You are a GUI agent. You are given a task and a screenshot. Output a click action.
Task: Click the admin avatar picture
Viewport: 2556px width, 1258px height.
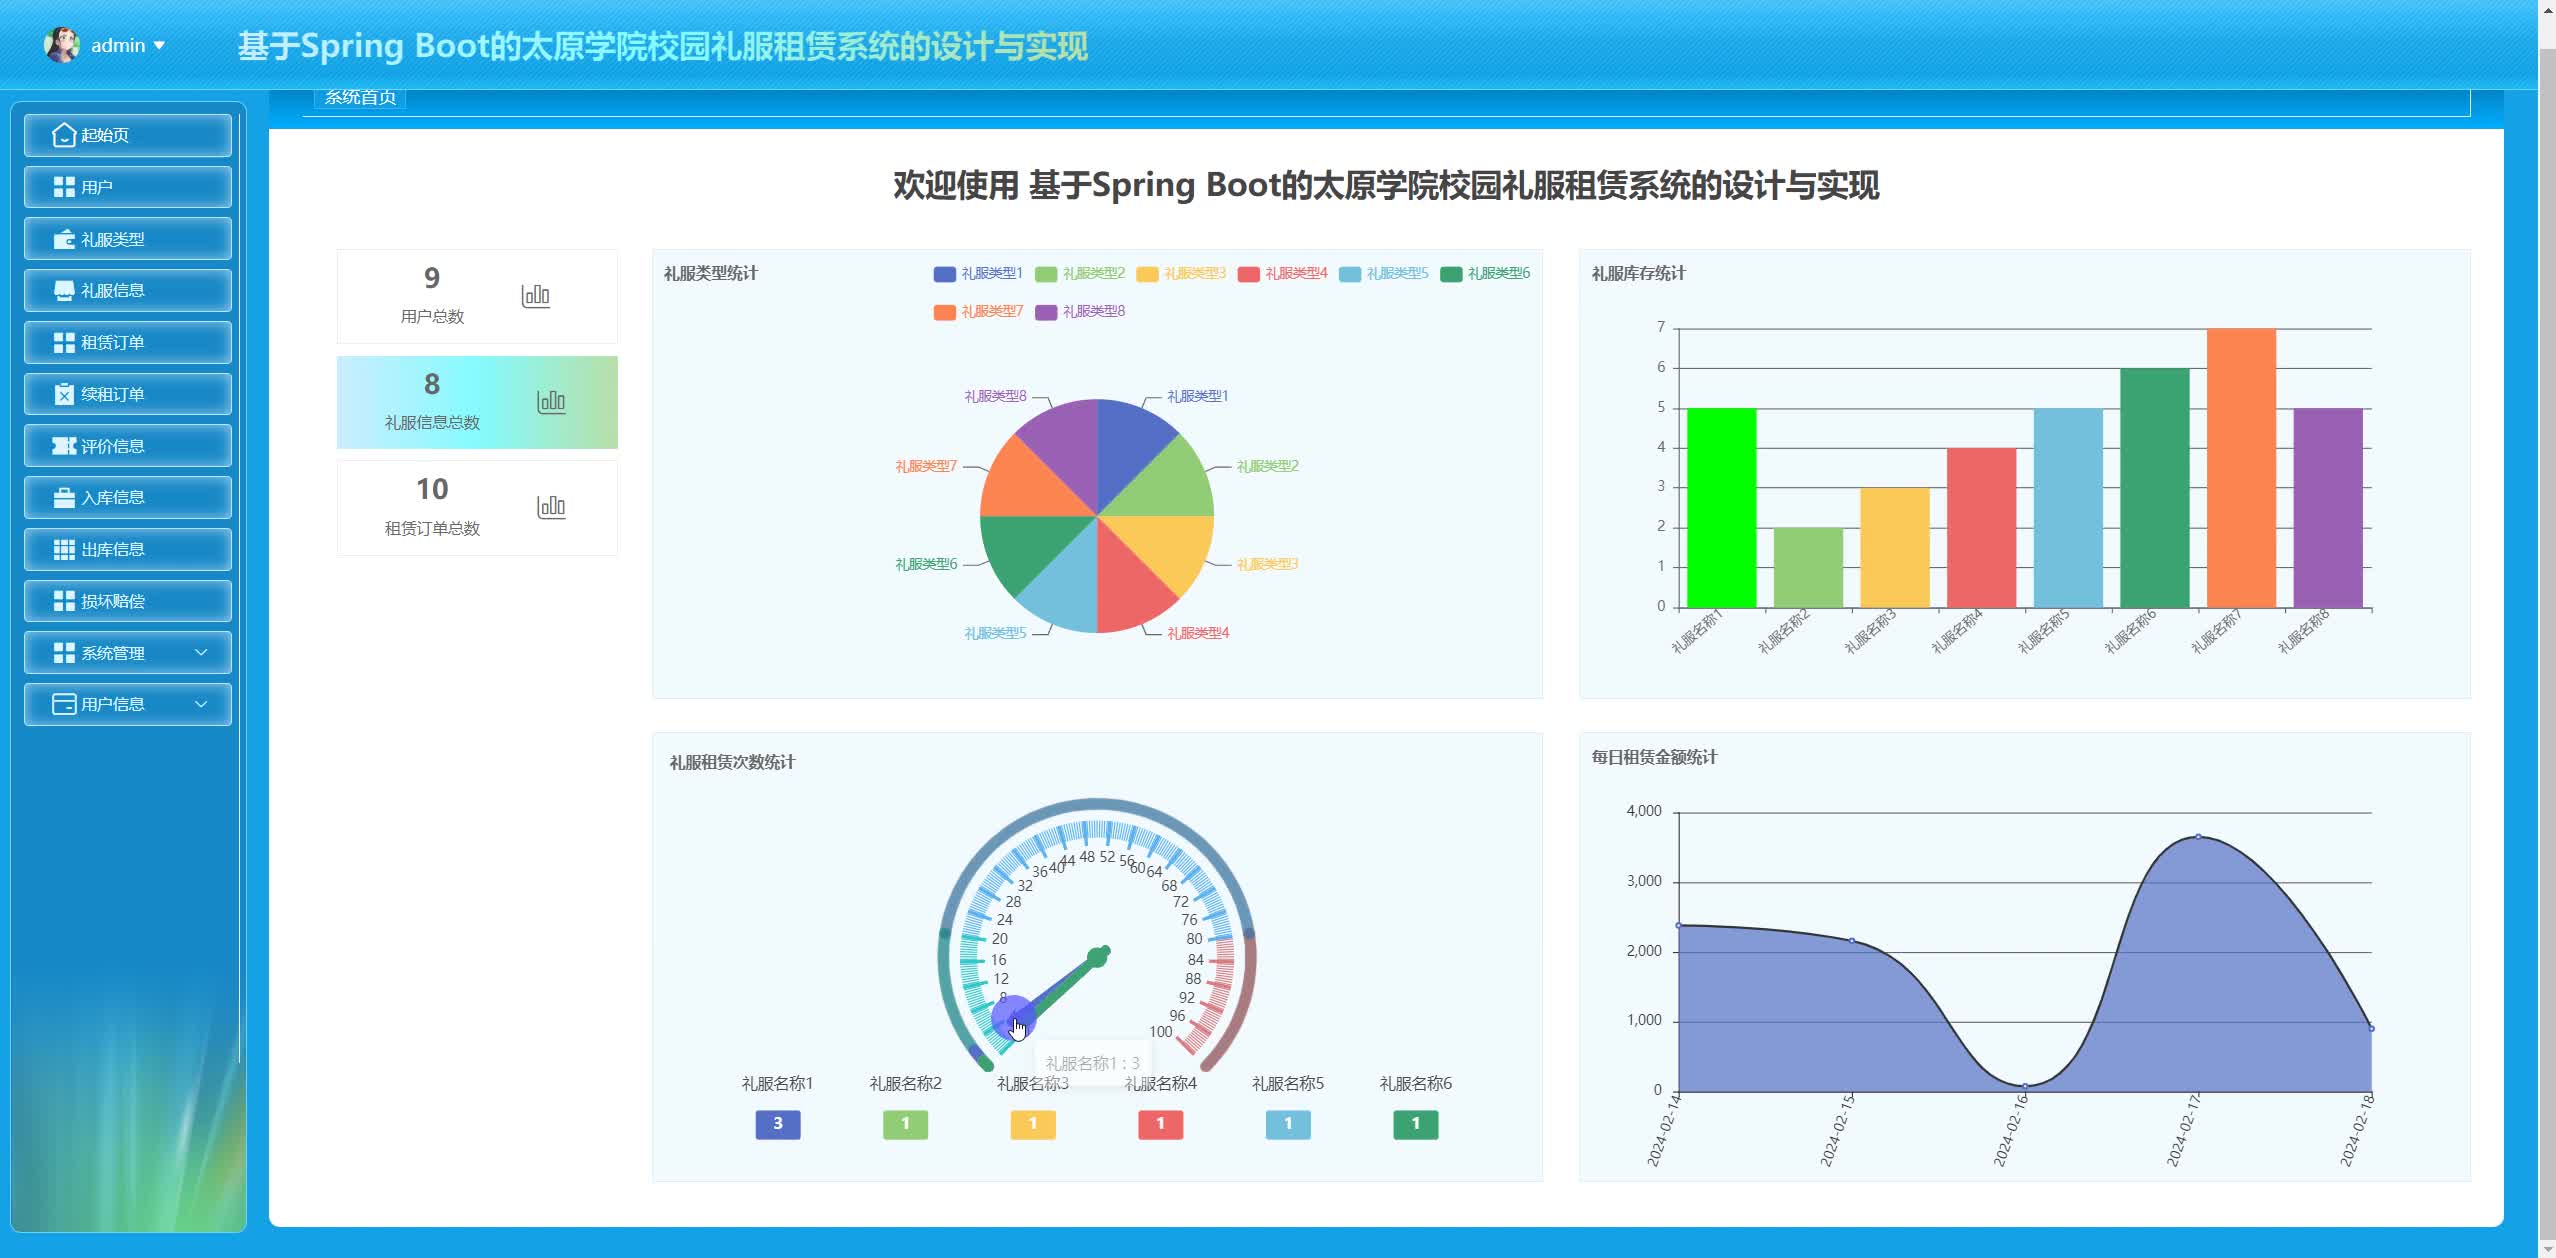pyautogui.click(x=62, y=45)
